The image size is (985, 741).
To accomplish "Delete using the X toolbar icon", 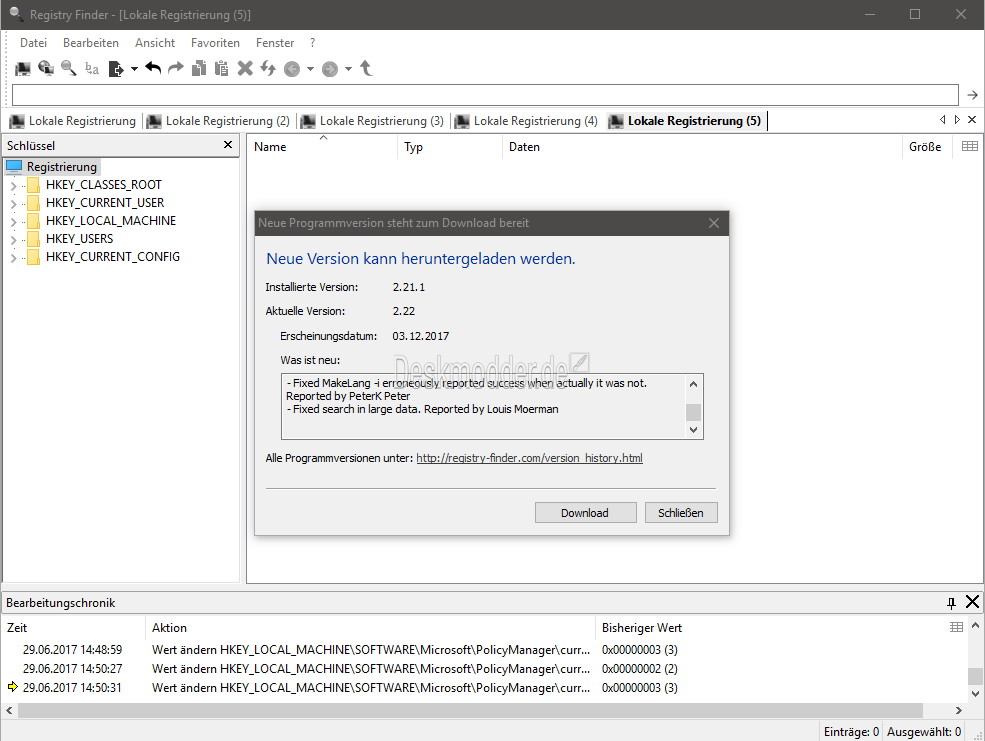I will [x=245, y=68].
